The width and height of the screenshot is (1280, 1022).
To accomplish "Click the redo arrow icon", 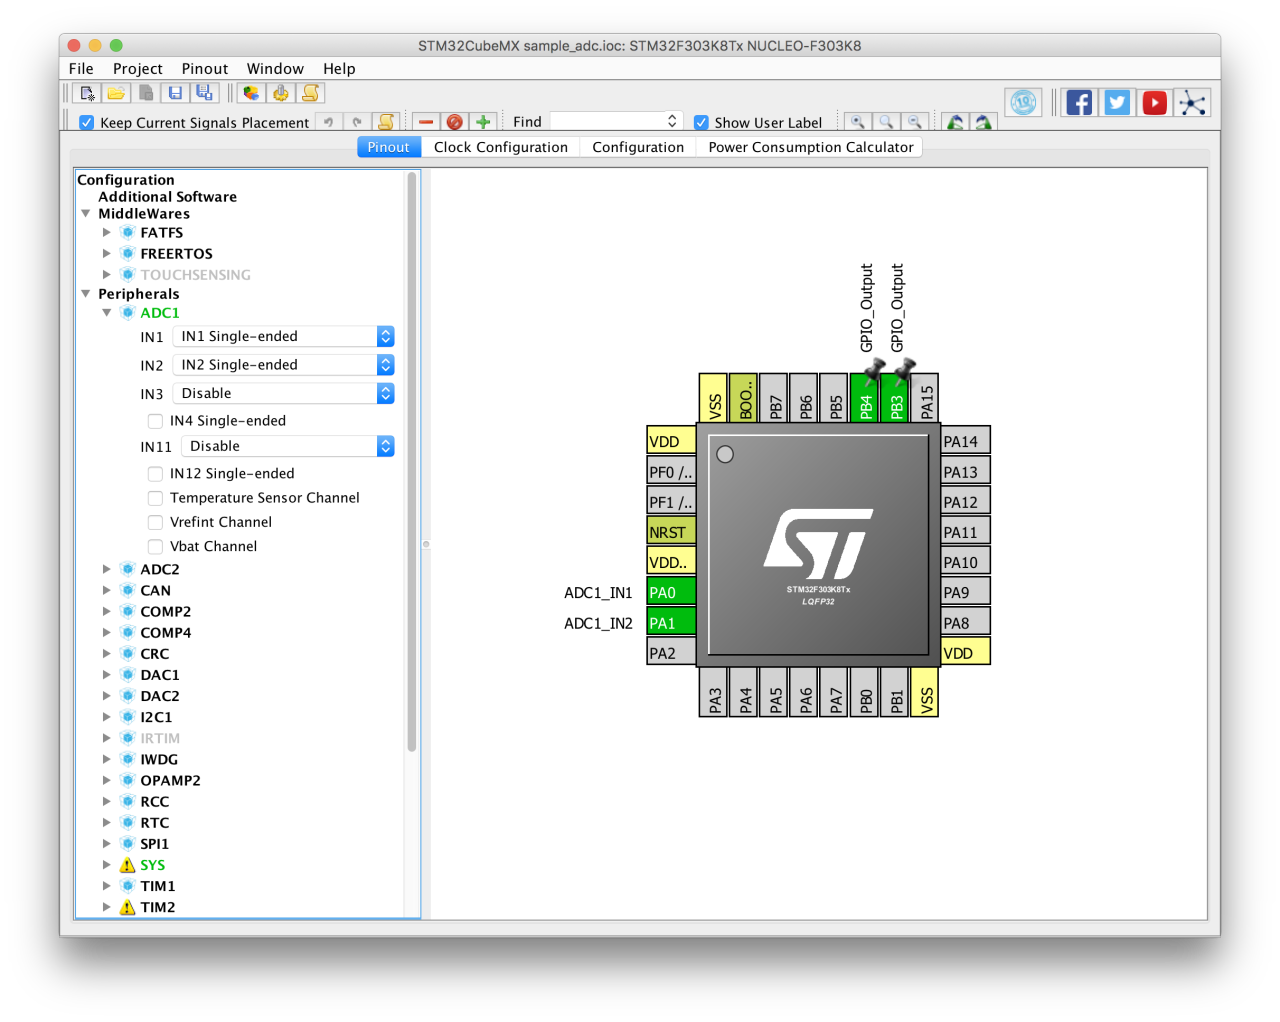I will 357,122.
